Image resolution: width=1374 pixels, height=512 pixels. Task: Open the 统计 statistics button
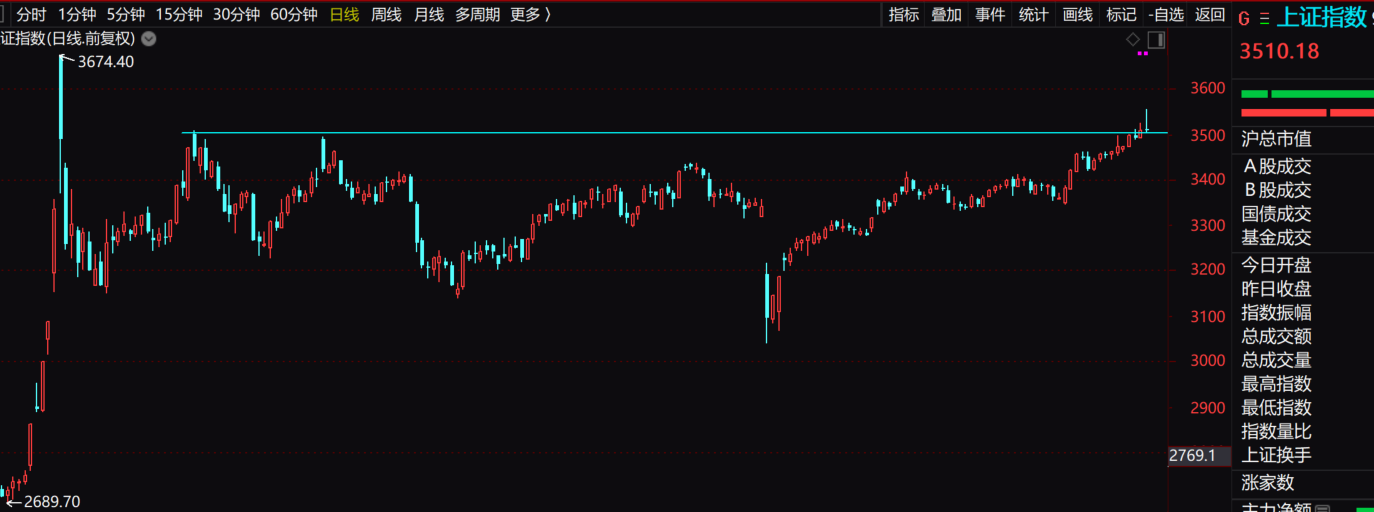coord(1033,14)
